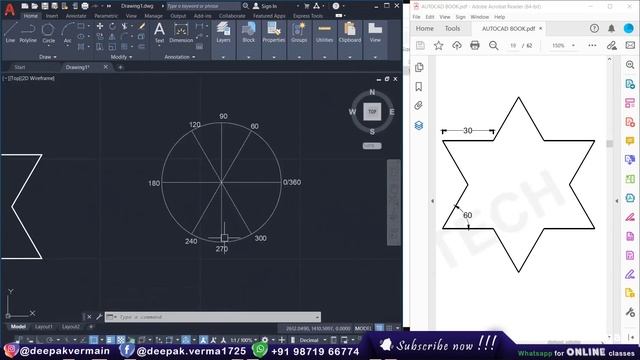Screen dimensions: 640x360
Task: Open the Utilities panel button
Action: click(324, 33)
